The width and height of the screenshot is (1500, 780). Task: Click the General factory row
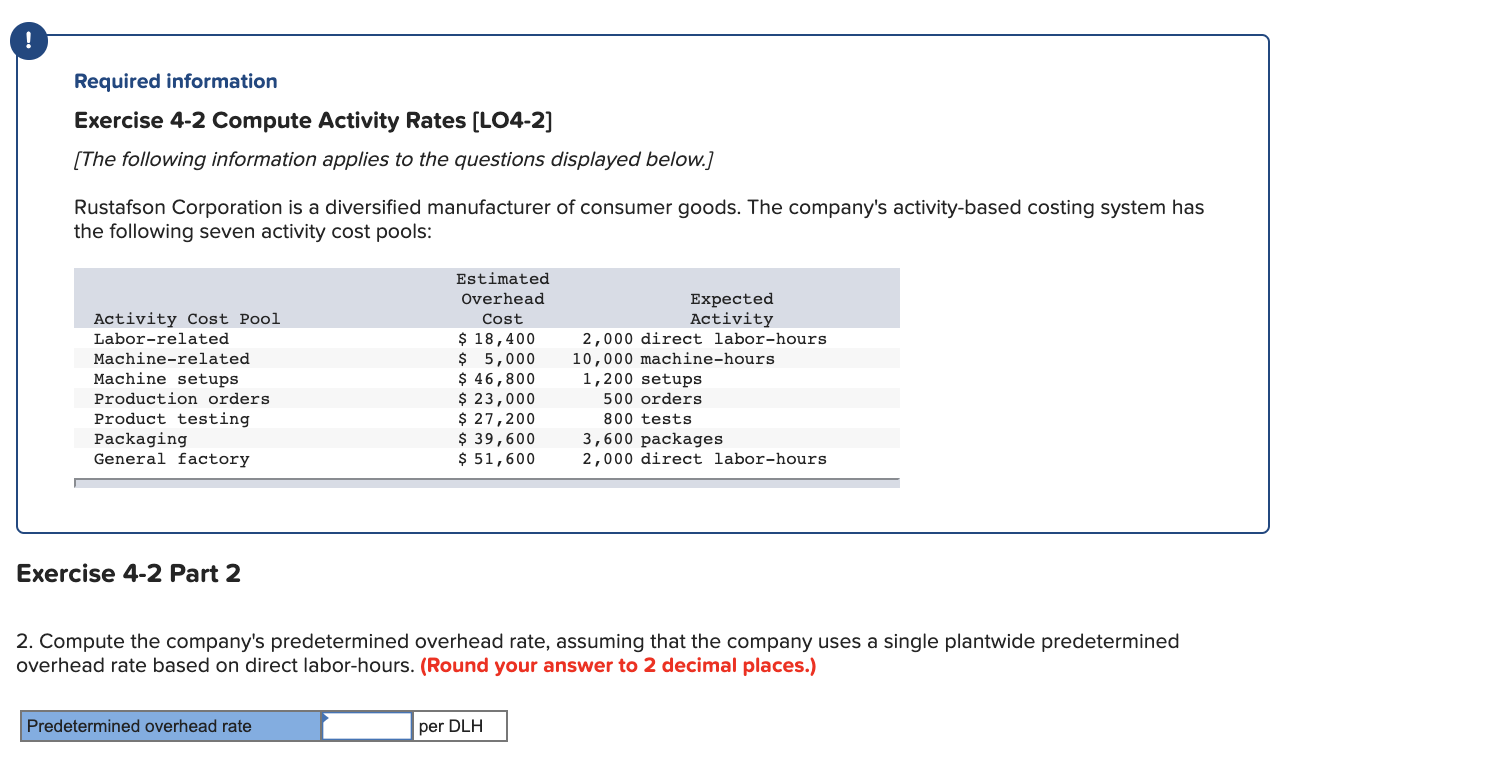[x=171, y=458]
